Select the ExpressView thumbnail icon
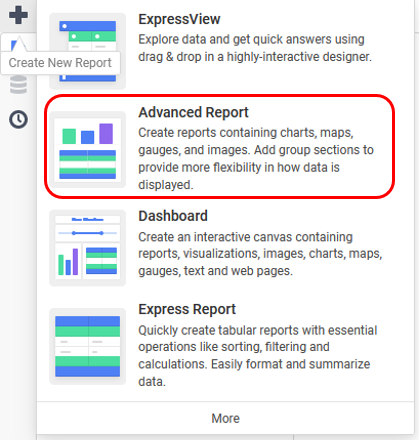The height and width of the screenshot is (440, 419). coord(88,51)
